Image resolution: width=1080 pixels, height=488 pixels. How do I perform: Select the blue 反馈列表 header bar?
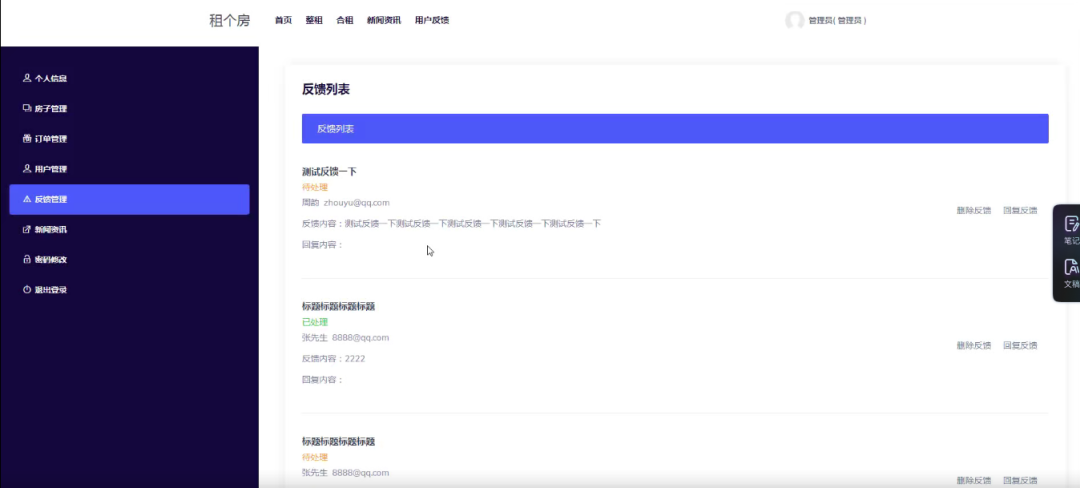point(675,129)
